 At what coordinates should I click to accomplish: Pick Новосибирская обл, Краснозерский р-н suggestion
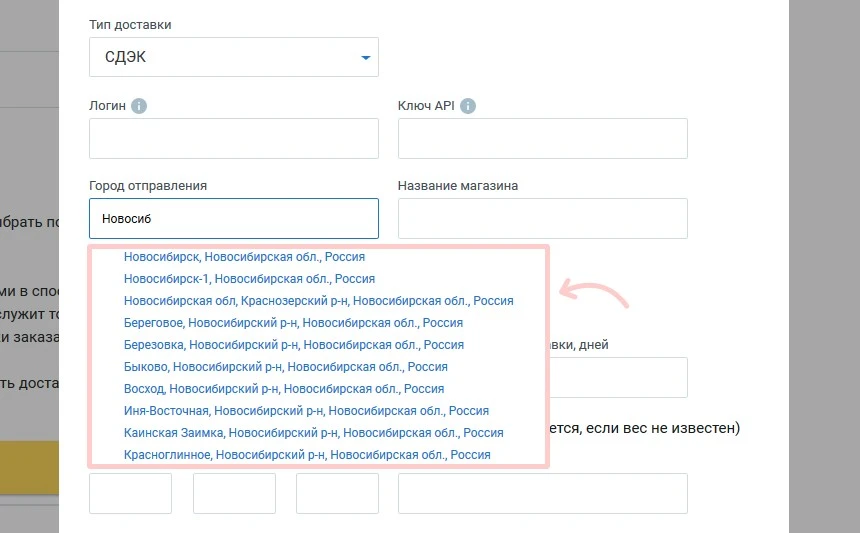click(x=318, y=301)
